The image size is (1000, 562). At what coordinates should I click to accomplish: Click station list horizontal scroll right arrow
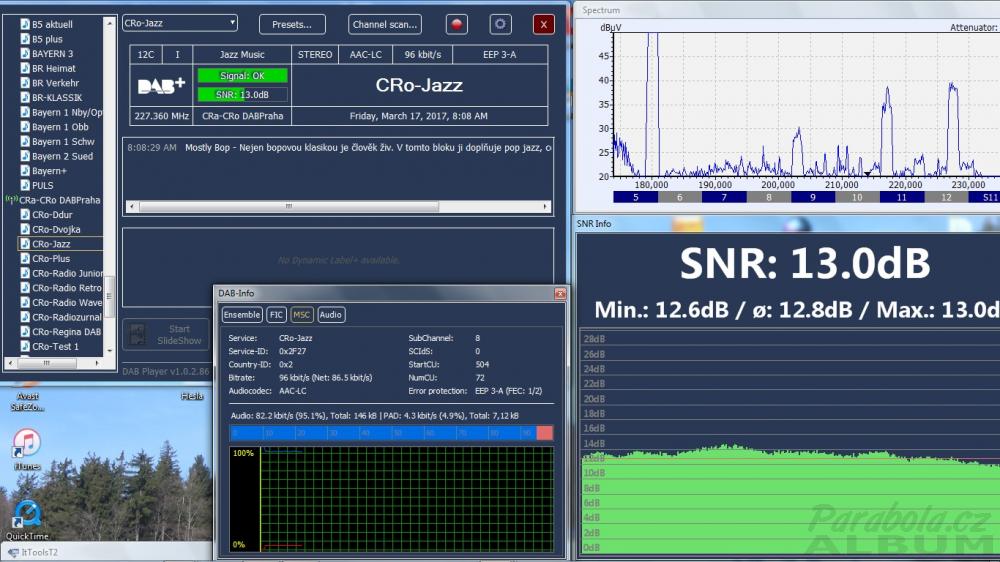click(x=97, y=363)
